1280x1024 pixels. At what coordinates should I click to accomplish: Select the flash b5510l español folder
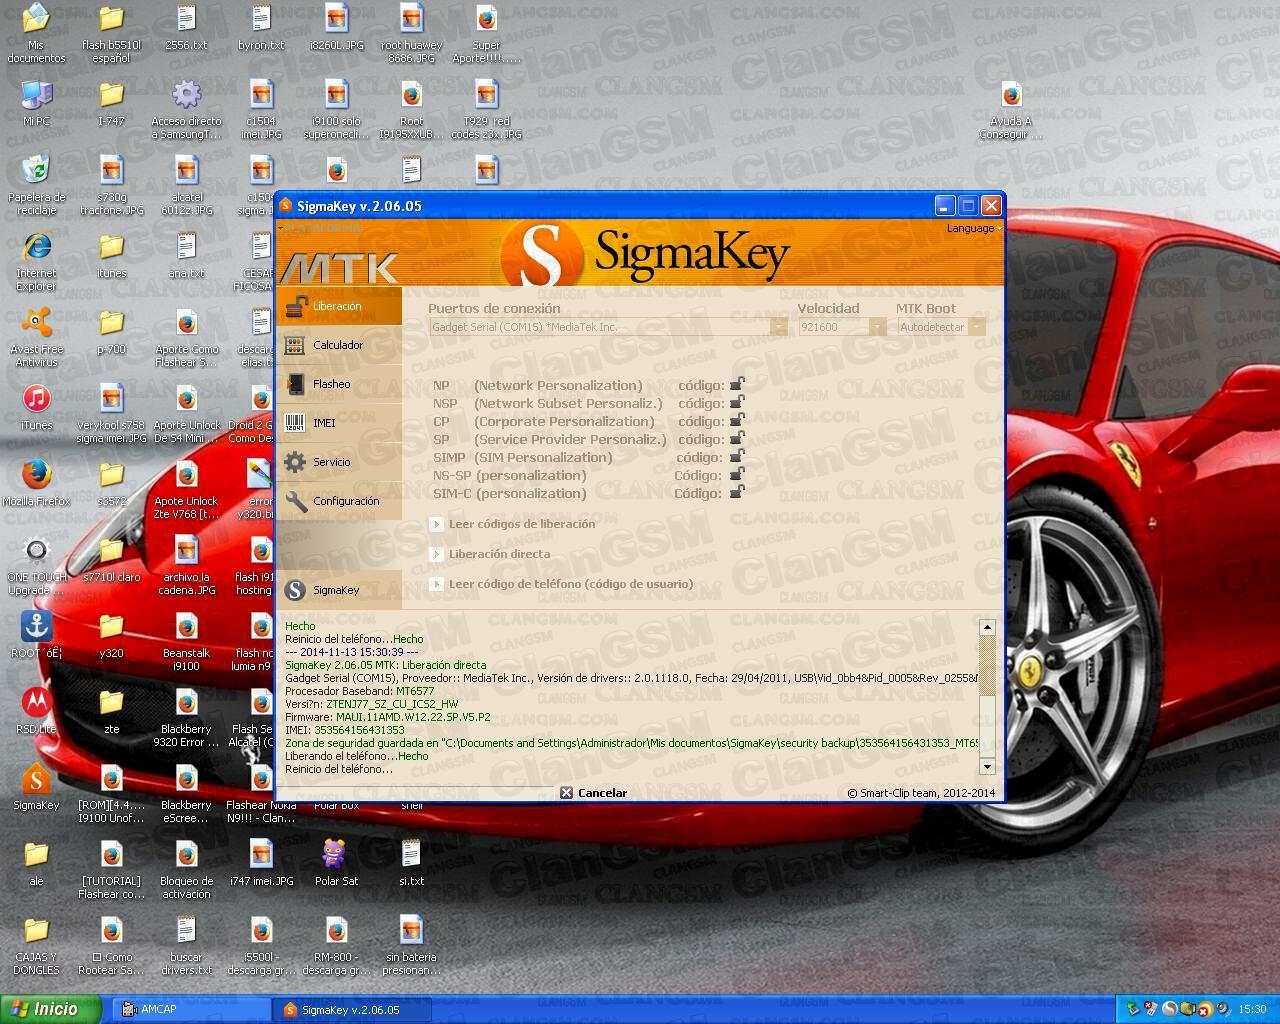pos(111,33)
